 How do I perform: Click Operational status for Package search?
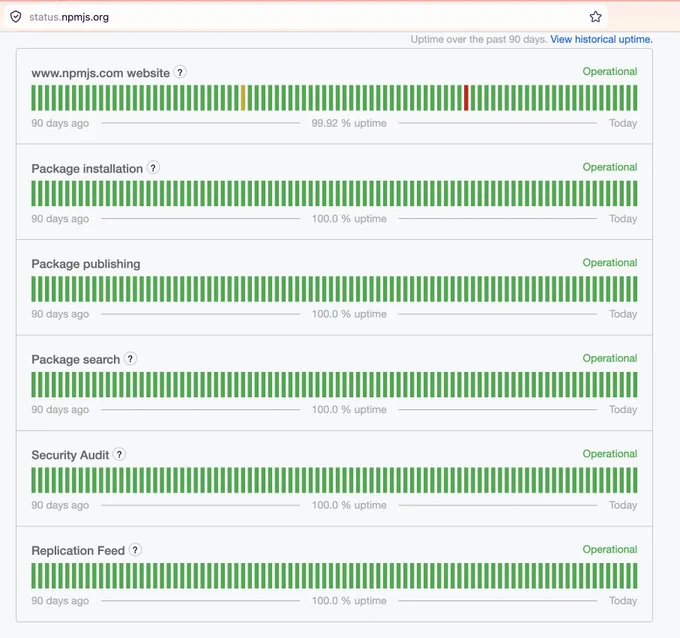pyautogui.click(x=610, y=358)
